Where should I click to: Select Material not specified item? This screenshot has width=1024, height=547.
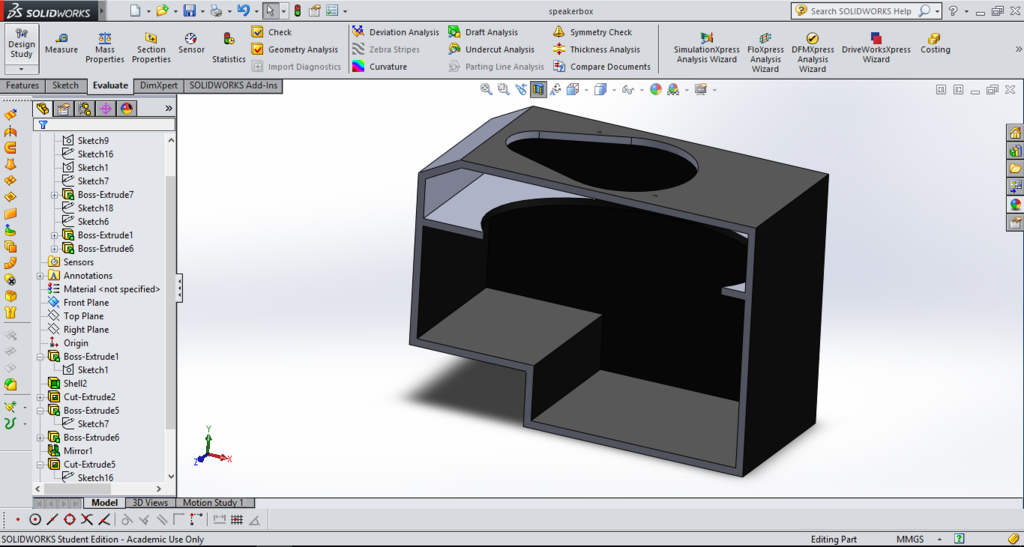[x=104, y=289]
